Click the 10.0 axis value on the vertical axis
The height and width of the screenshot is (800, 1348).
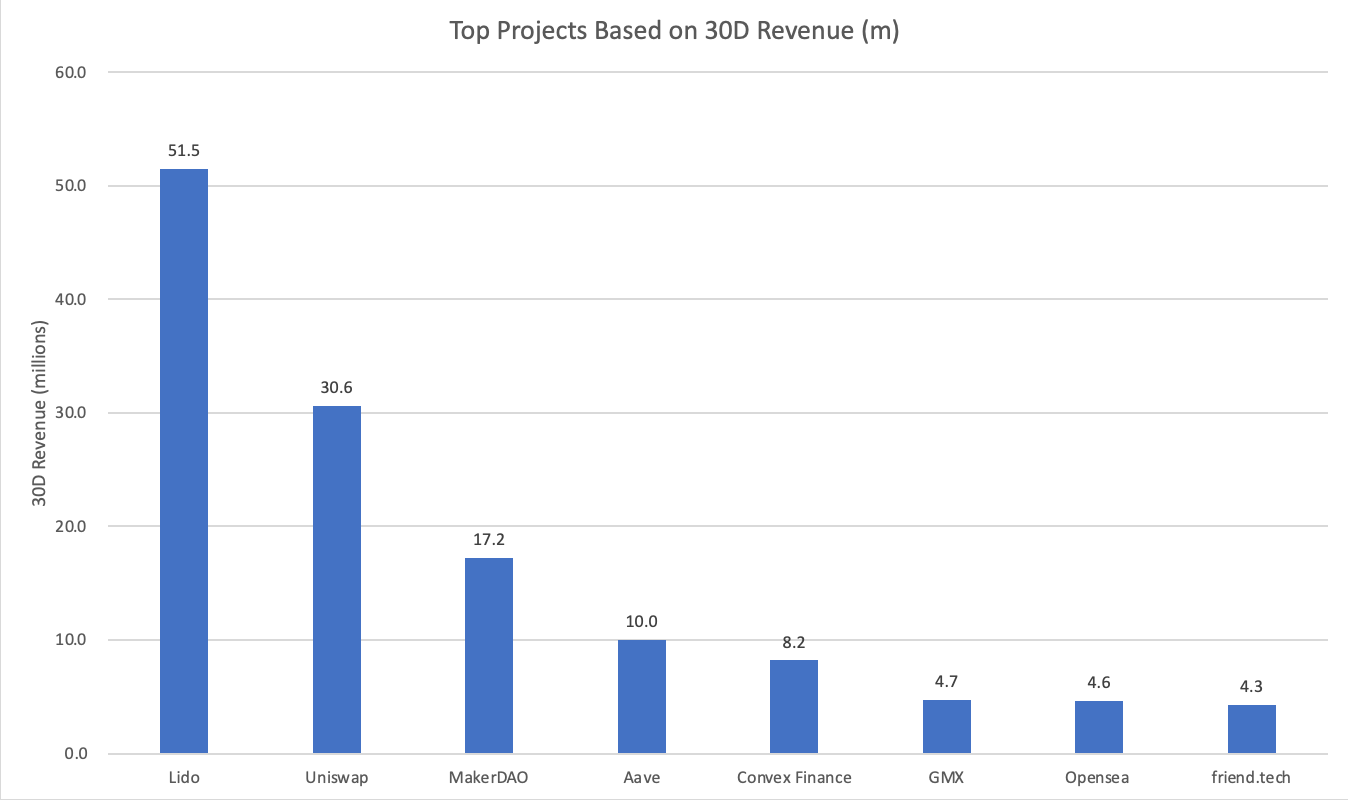point(73,640)
